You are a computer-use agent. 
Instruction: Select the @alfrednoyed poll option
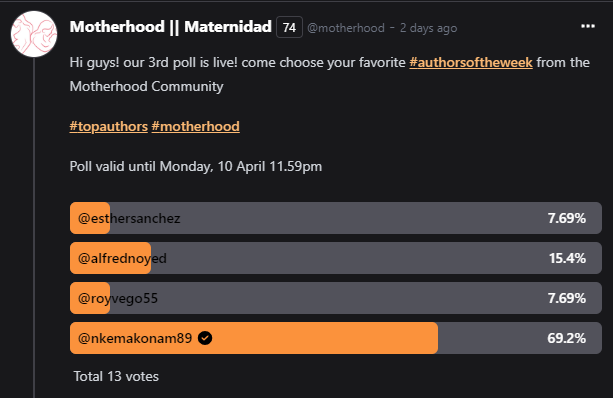tap(336, 258)
